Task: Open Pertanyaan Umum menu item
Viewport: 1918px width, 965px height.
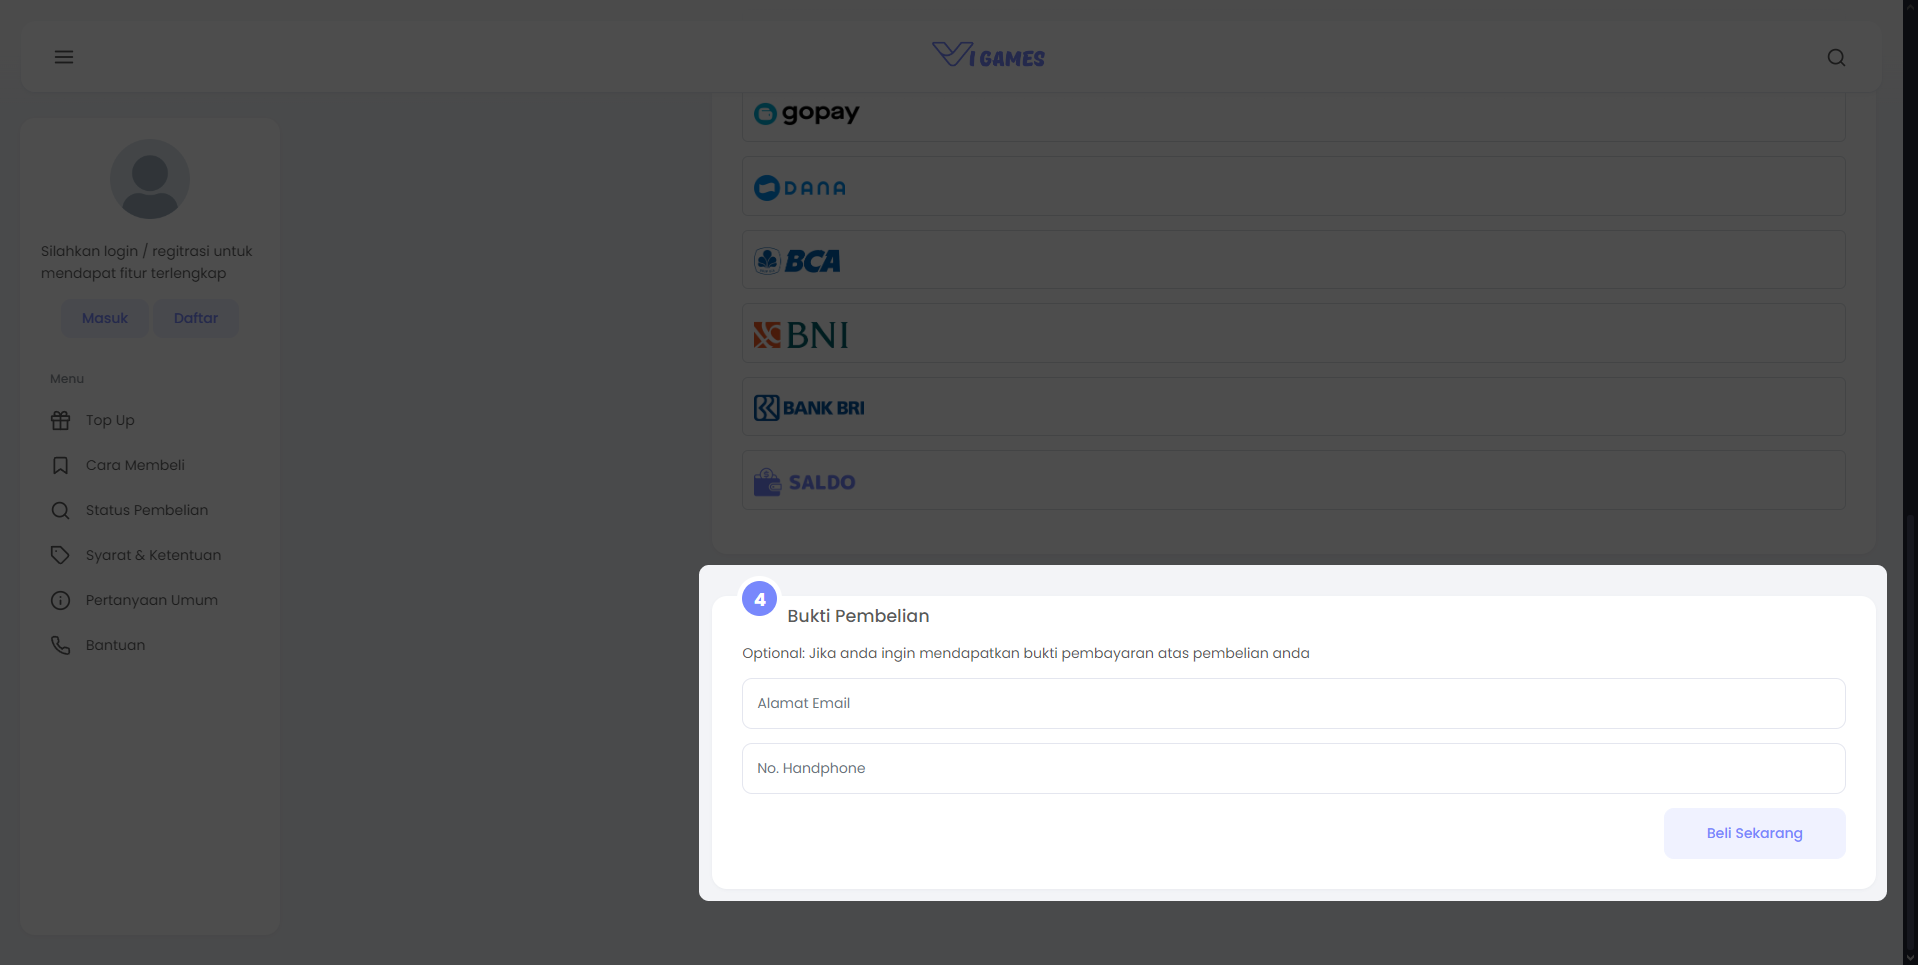Action: coord(150,600)
